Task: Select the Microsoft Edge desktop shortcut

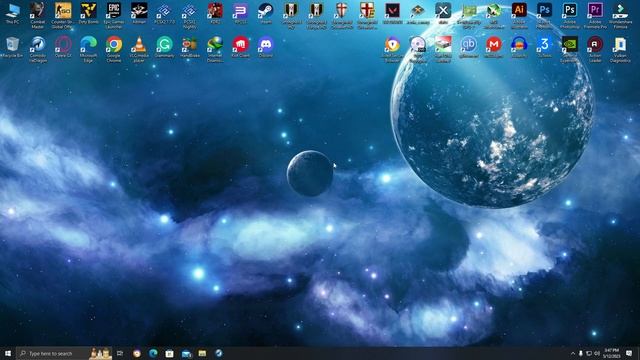Action: [89, 49]
